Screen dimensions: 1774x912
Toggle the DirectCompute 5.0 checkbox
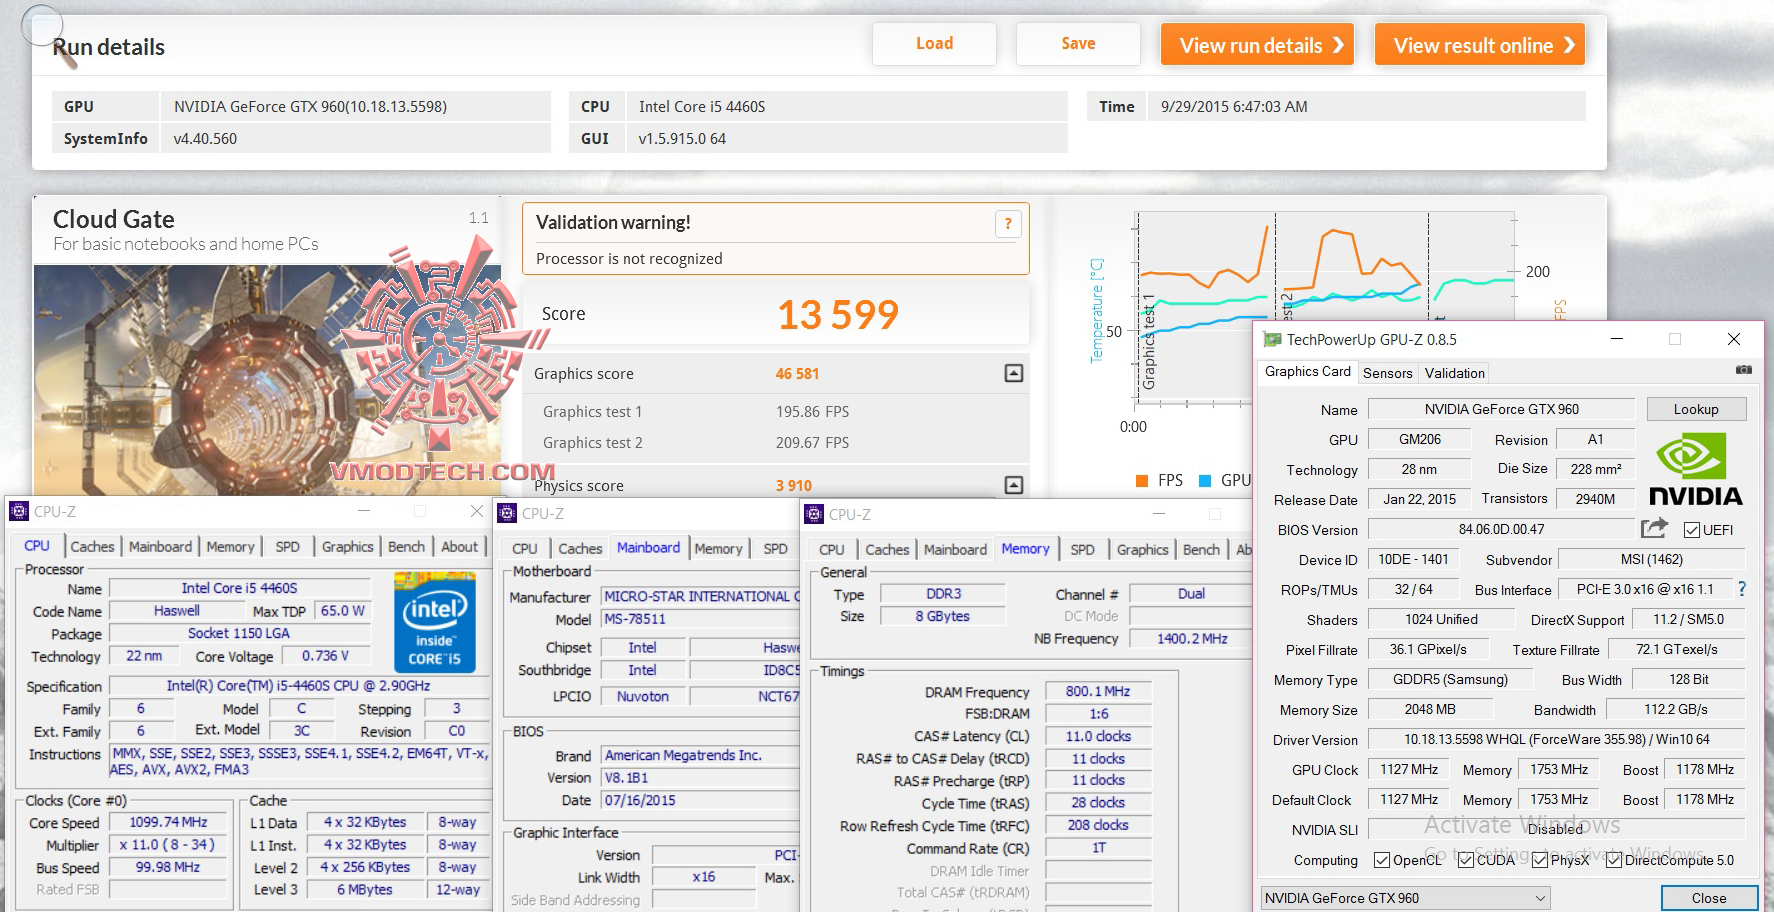1614,860
